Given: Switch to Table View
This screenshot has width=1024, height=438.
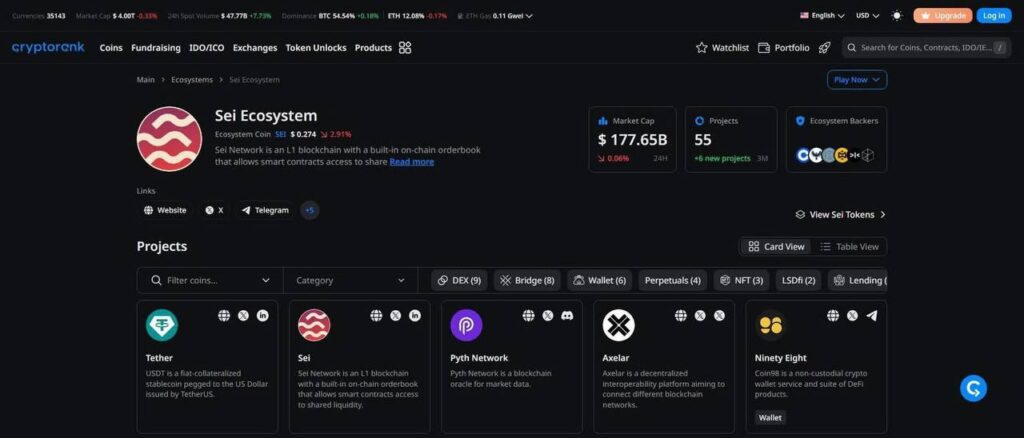Looking at the screenshot, I should pos(849,246).
